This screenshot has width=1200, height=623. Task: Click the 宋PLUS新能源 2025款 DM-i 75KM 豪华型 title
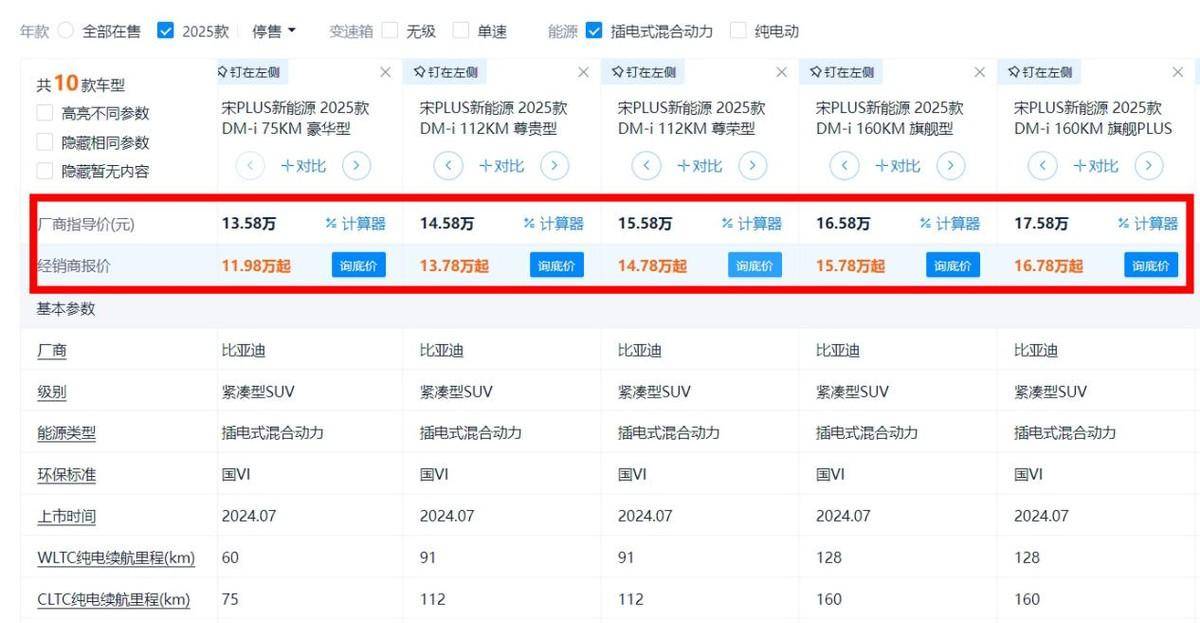coord(295,118)
